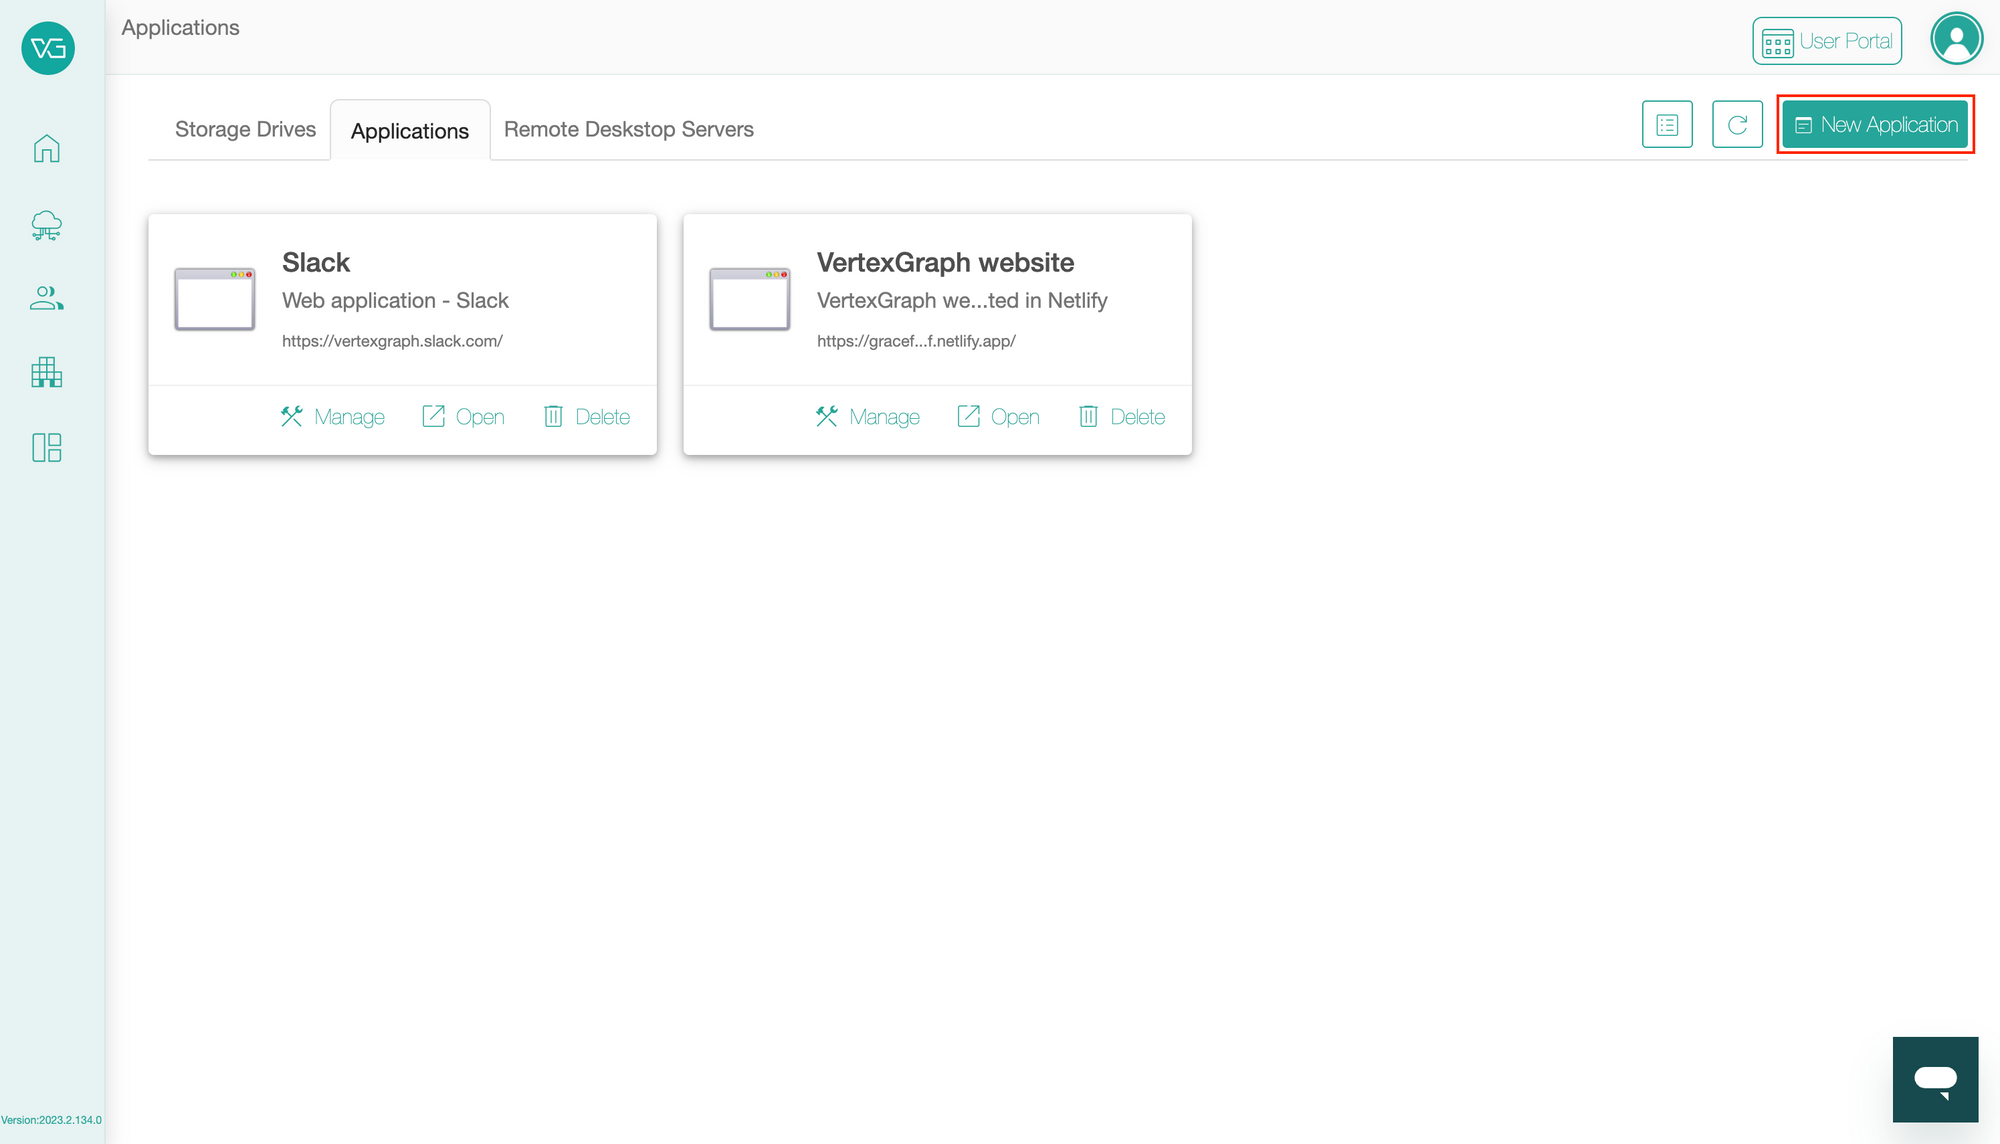Delete the Slack application

point(587,417)
